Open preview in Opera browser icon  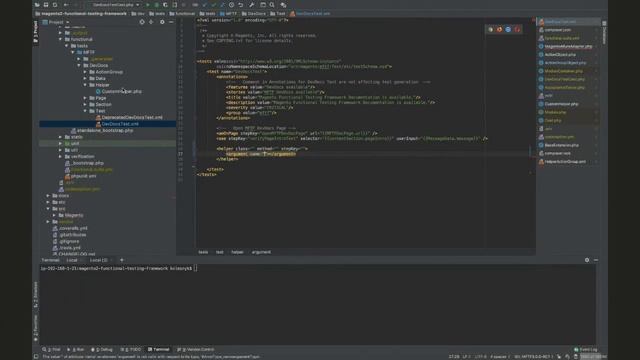tap(517, 29)
